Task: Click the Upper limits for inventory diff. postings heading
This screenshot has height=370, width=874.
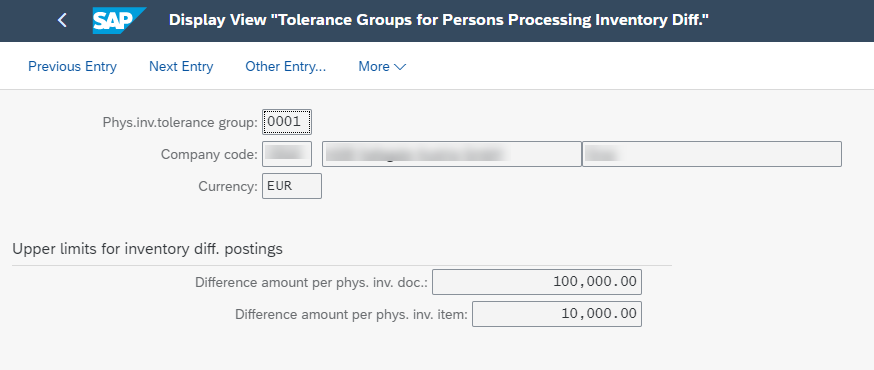Action: tap(148, 249)
